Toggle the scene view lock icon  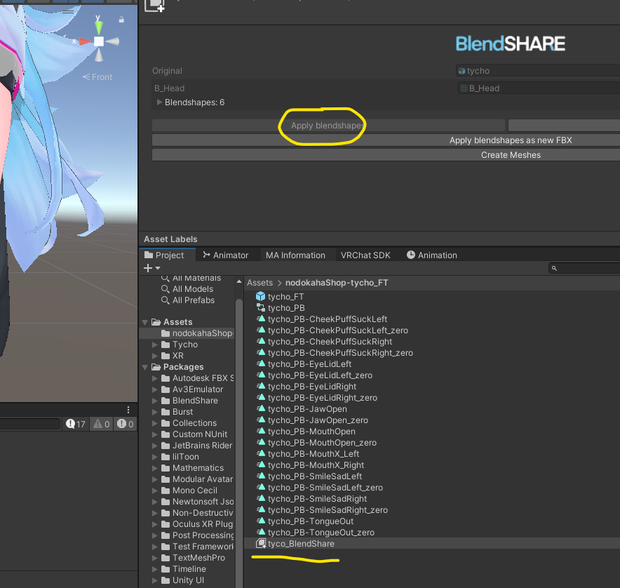[x=121, y=19]
